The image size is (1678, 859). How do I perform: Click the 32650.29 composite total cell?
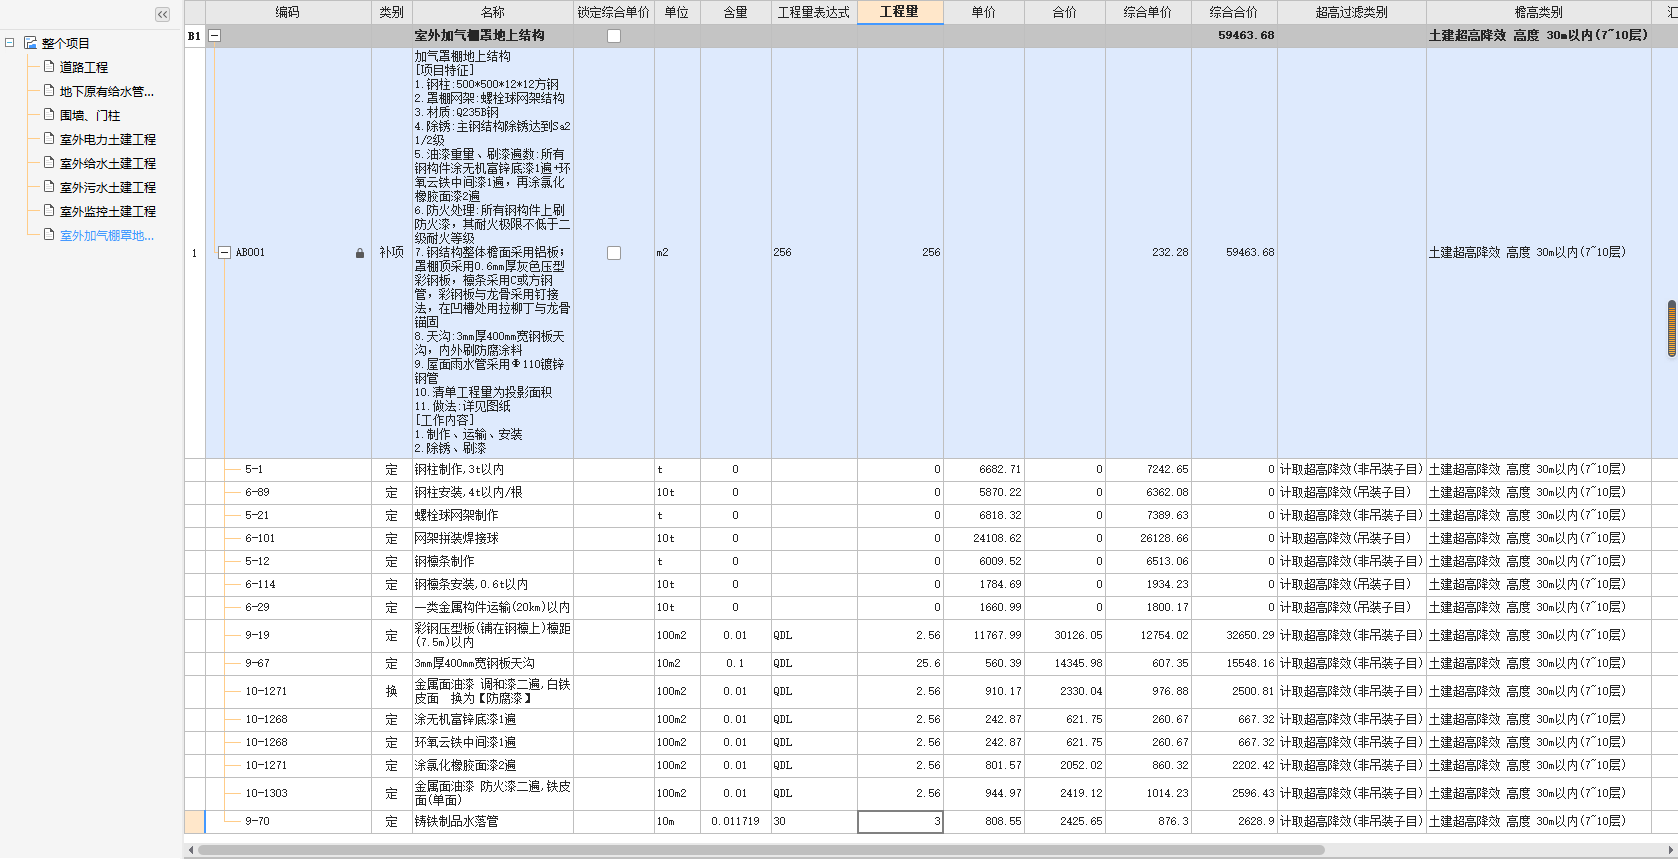point(1234,635)
